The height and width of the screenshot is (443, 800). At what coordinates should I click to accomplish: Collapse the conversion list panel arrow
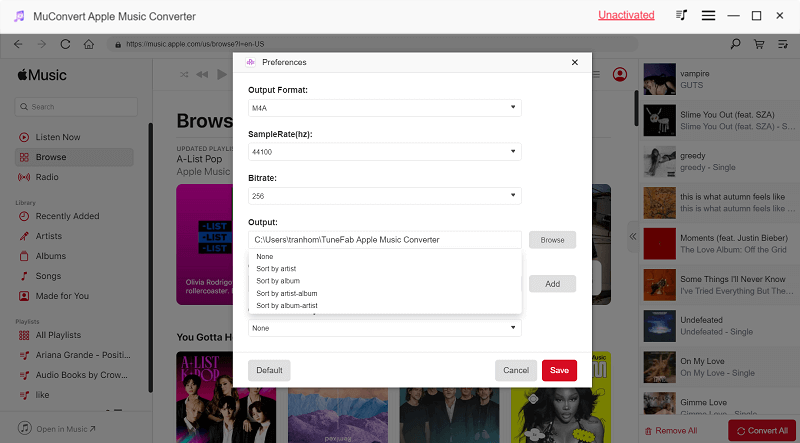(632, 236)
